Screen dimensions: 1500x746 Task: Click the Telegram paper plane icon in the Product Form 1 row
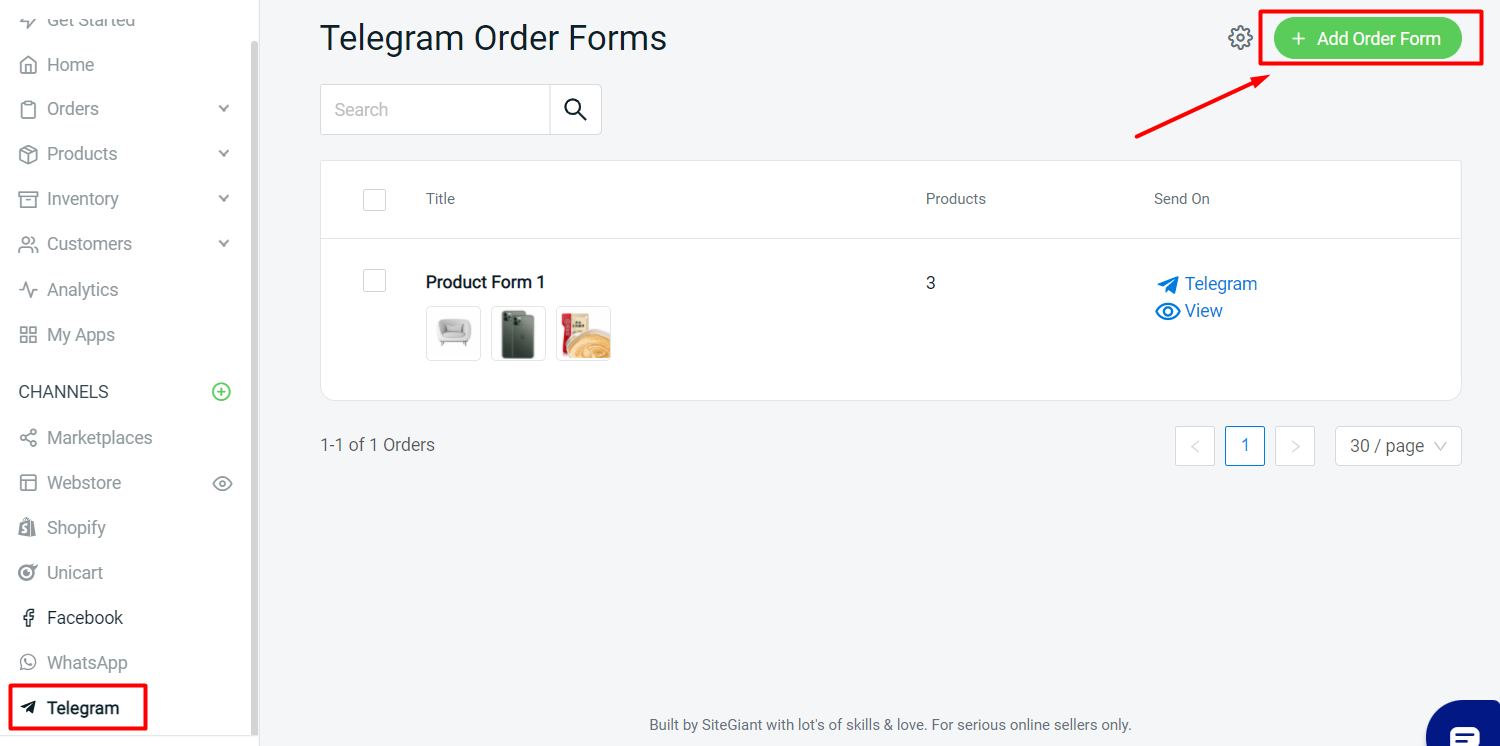pos(1167,285)
